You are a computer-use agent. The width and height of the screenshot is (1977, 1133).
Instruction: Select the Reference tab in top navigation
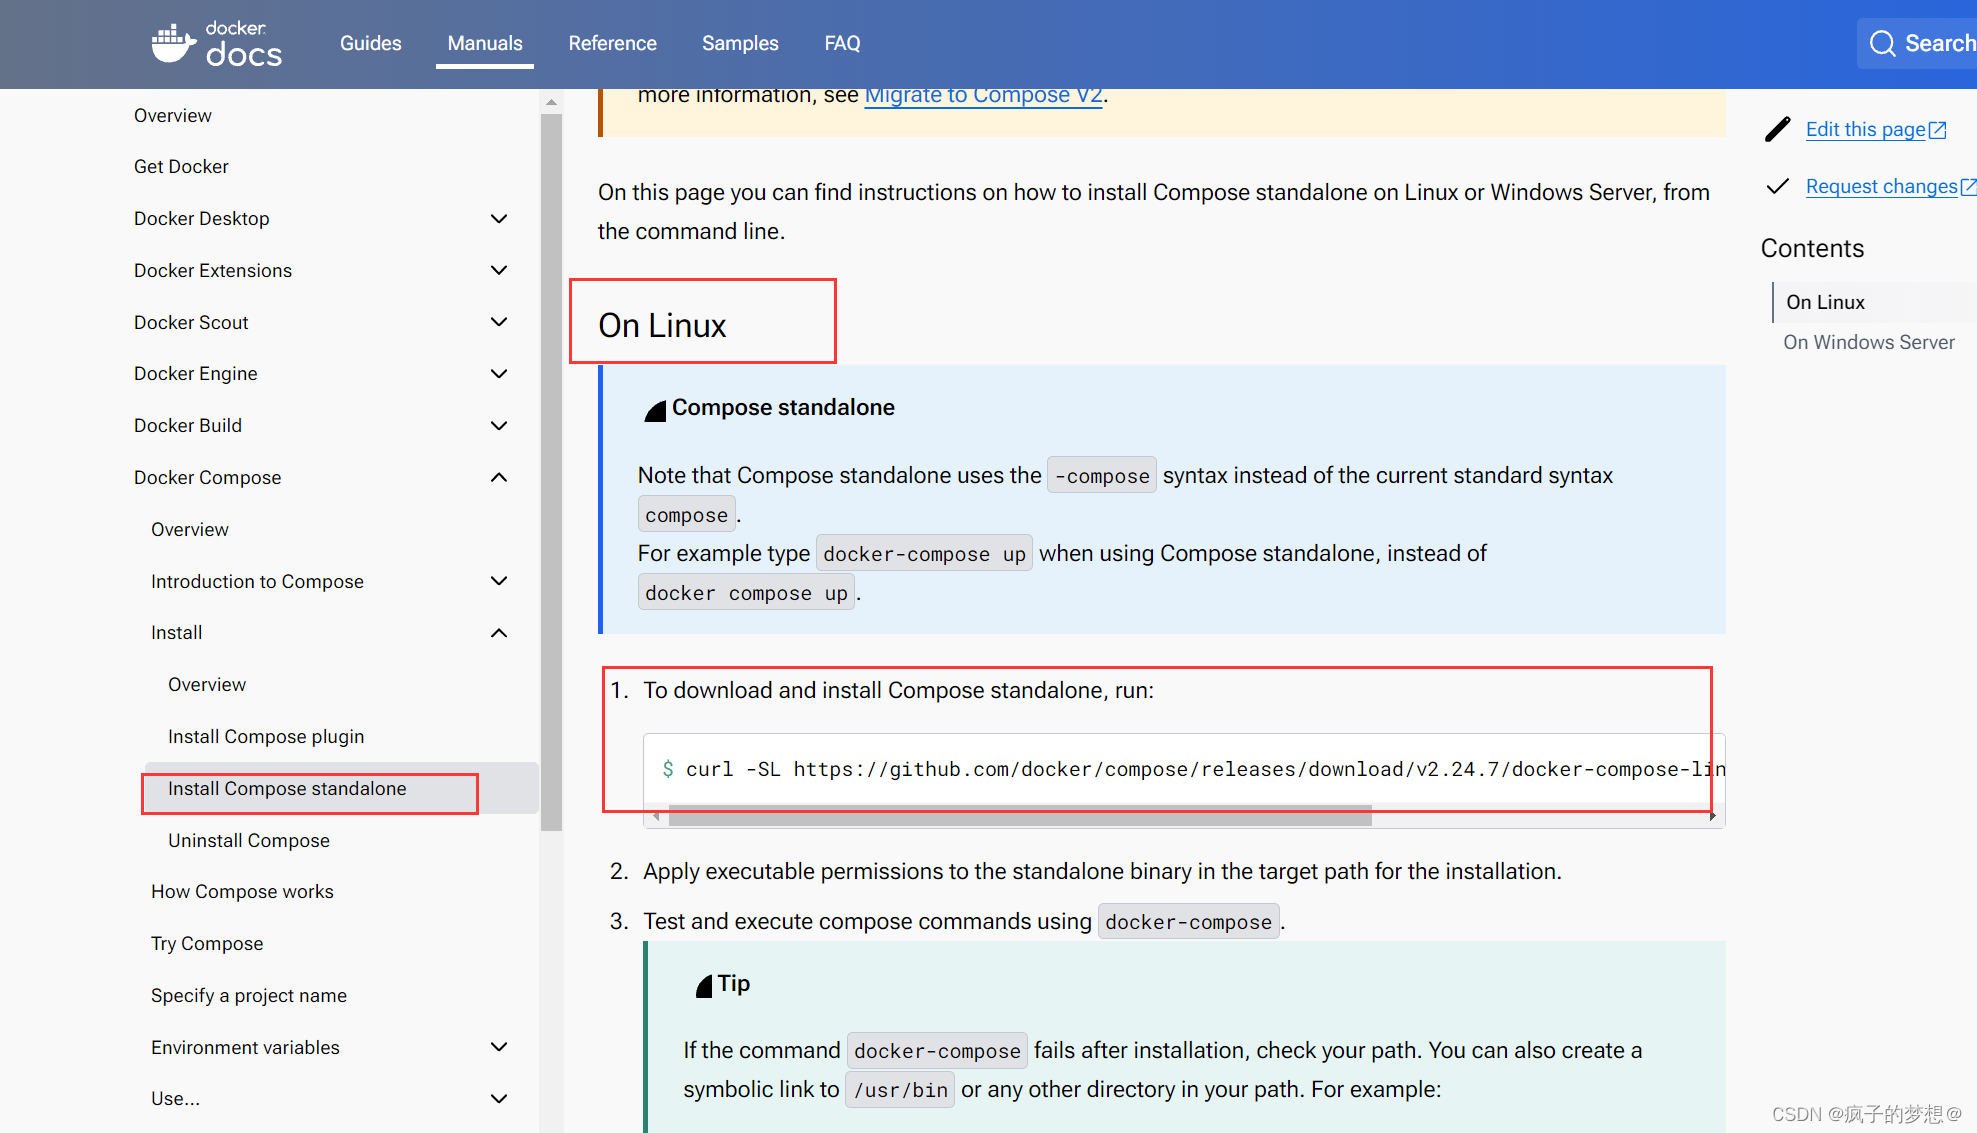click(611, 43)
